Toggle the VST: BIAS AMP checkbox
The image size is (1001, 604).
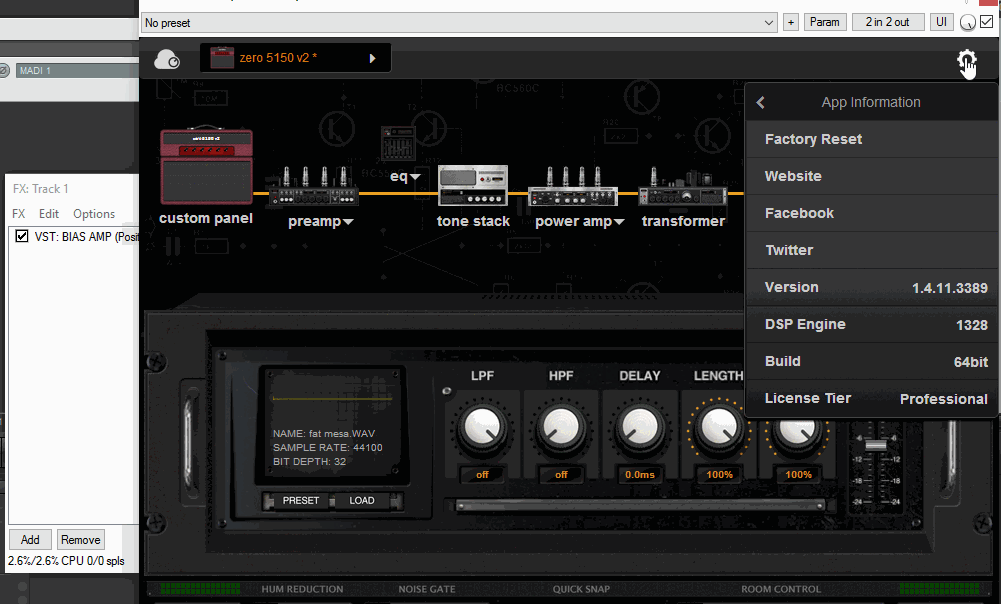[x=22, y=236]
